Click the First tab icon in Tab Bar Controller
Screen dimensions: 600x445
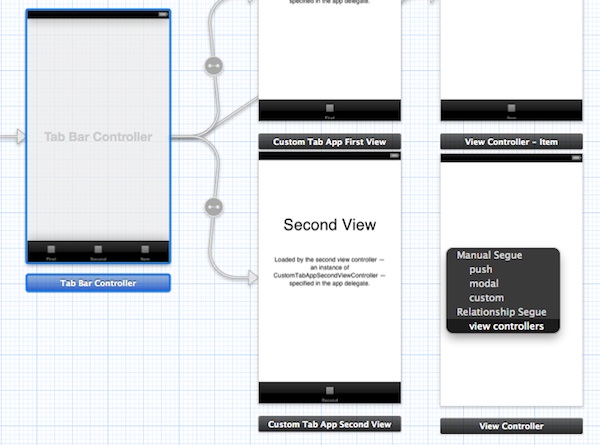pyautogui.click(x=52, y=250)
